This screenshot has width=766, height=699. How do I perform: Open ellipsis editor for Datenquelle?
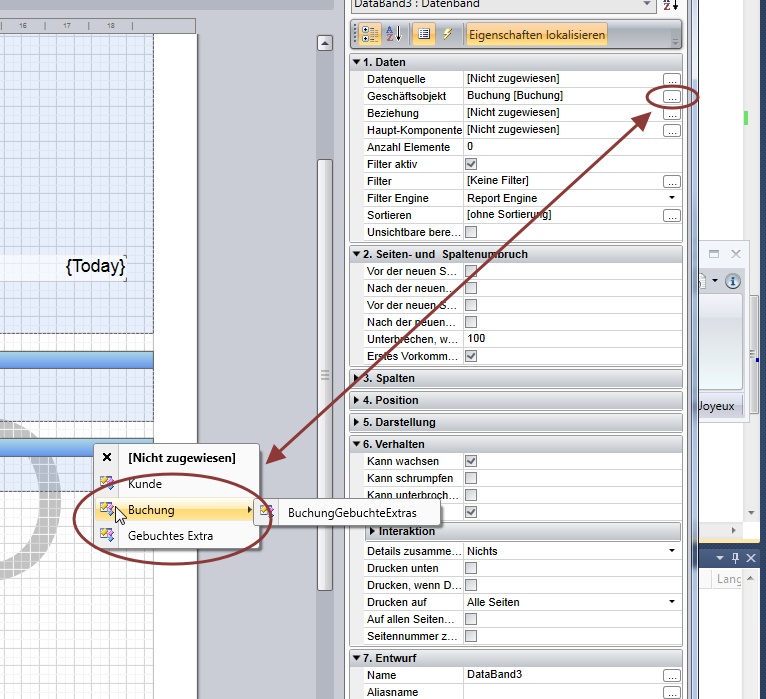pyautogui.click(x=672, y=80)
